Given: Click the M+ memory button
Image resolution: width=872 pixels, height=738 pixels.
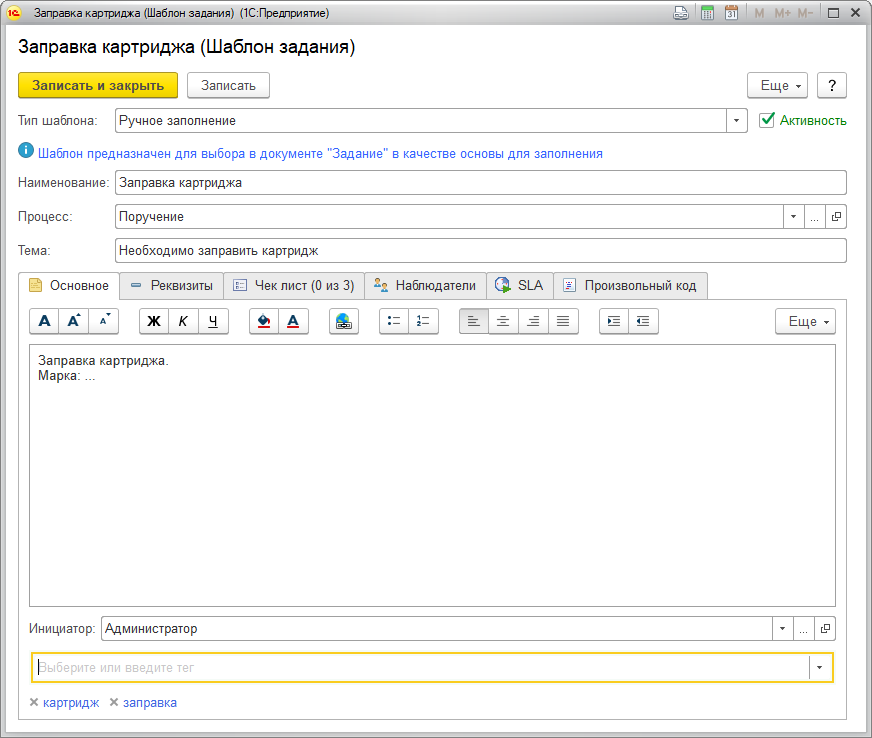Looking at the screenshot, I should 782,13.
